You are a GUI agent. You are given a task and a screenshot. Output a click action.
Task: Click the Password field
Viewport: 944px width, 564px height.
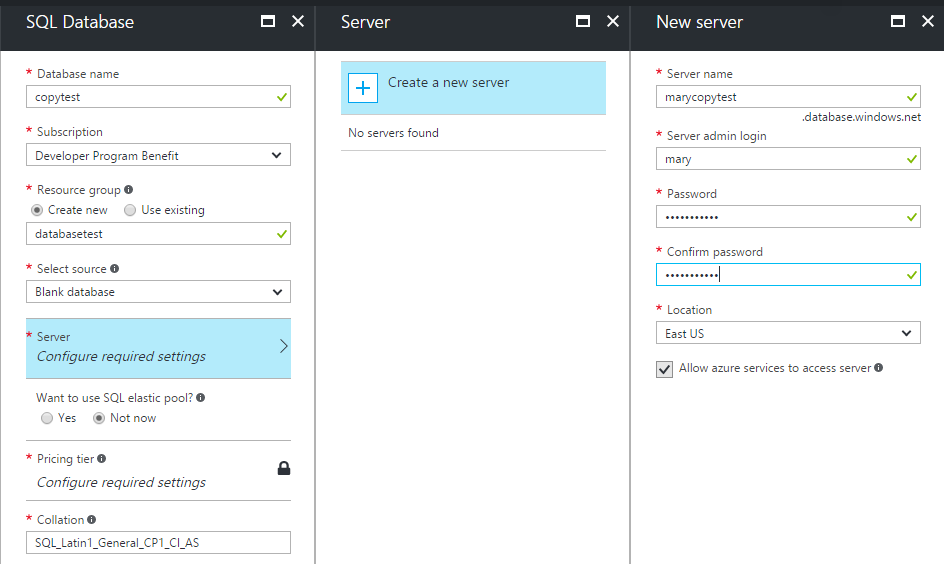click(788, 217)
